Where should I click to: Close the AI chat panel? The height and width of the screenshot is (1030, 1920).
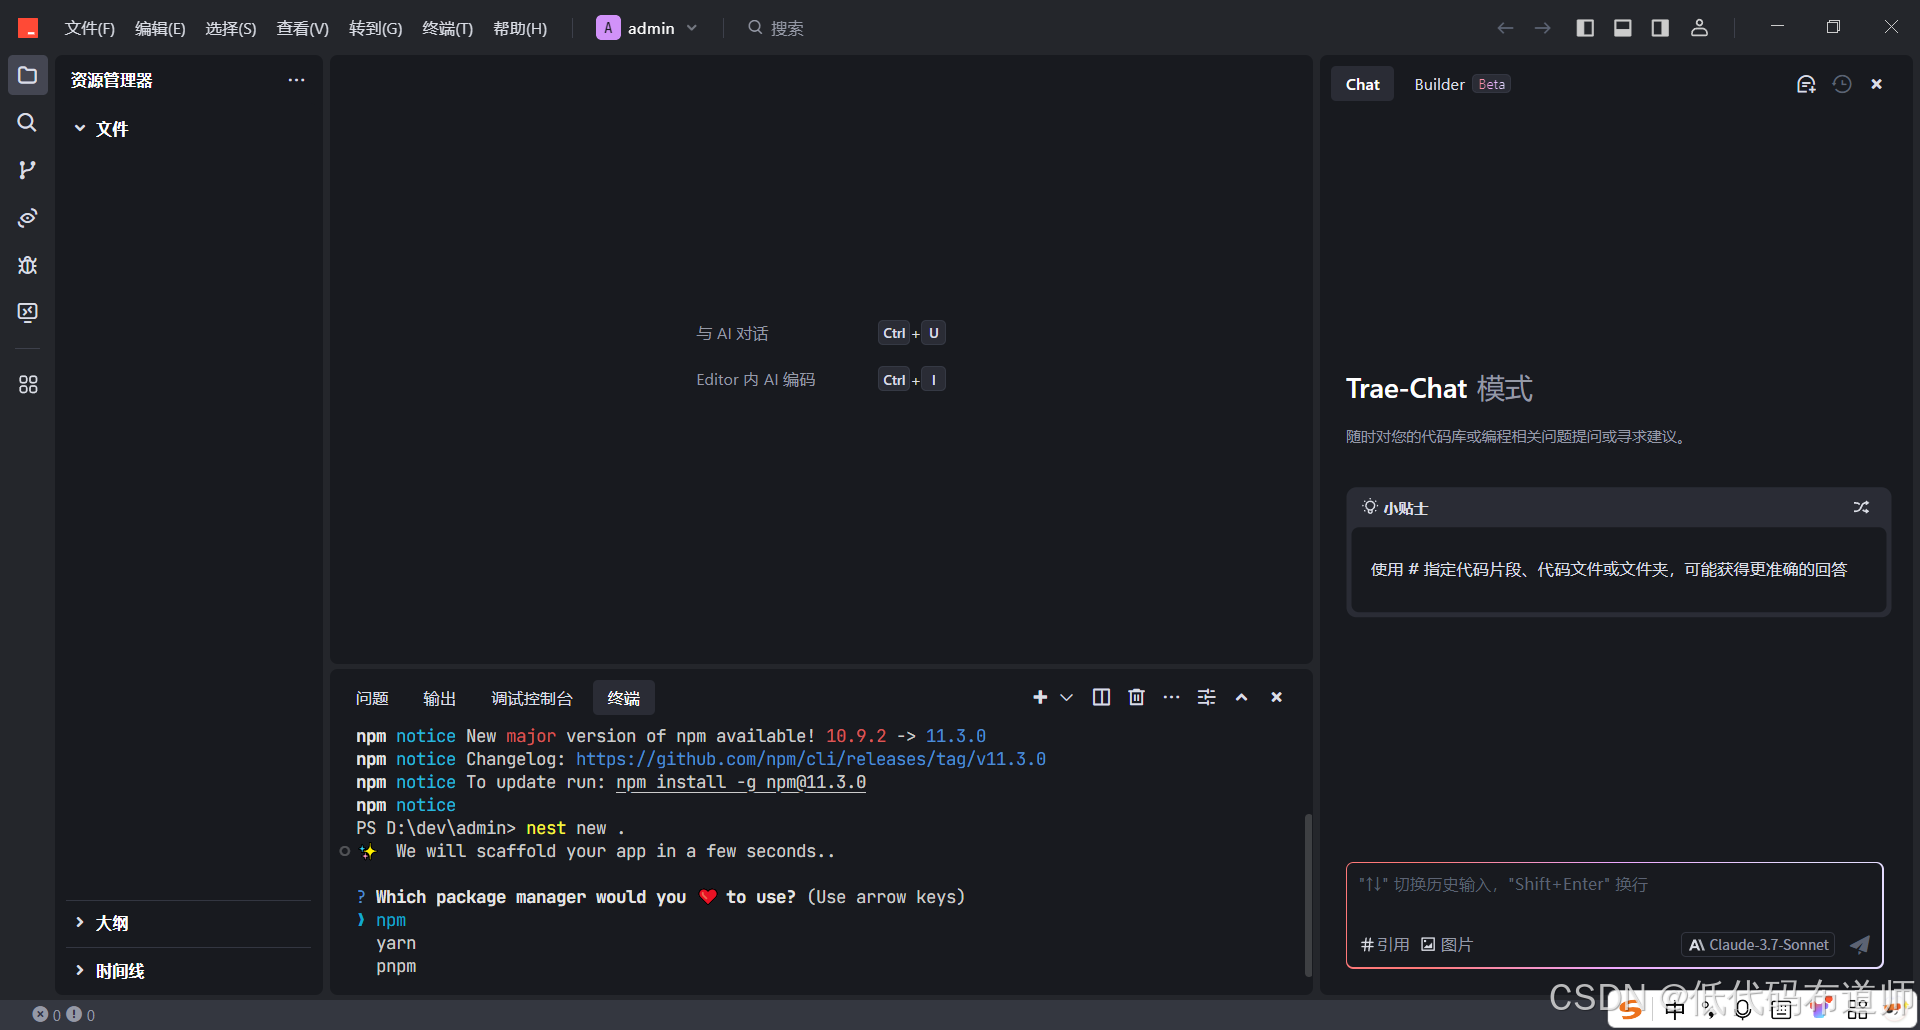point(1877,84)
